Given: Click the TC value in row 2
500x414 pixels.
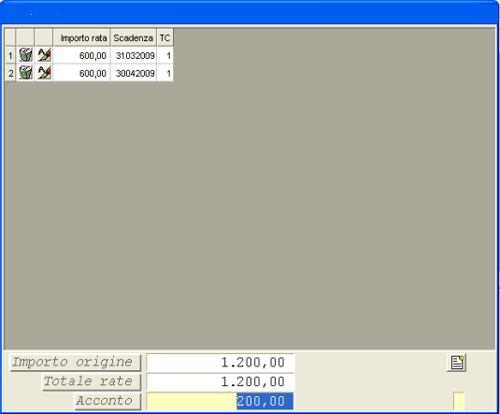Looking at the screenshot, I should (x=165, y=73).
